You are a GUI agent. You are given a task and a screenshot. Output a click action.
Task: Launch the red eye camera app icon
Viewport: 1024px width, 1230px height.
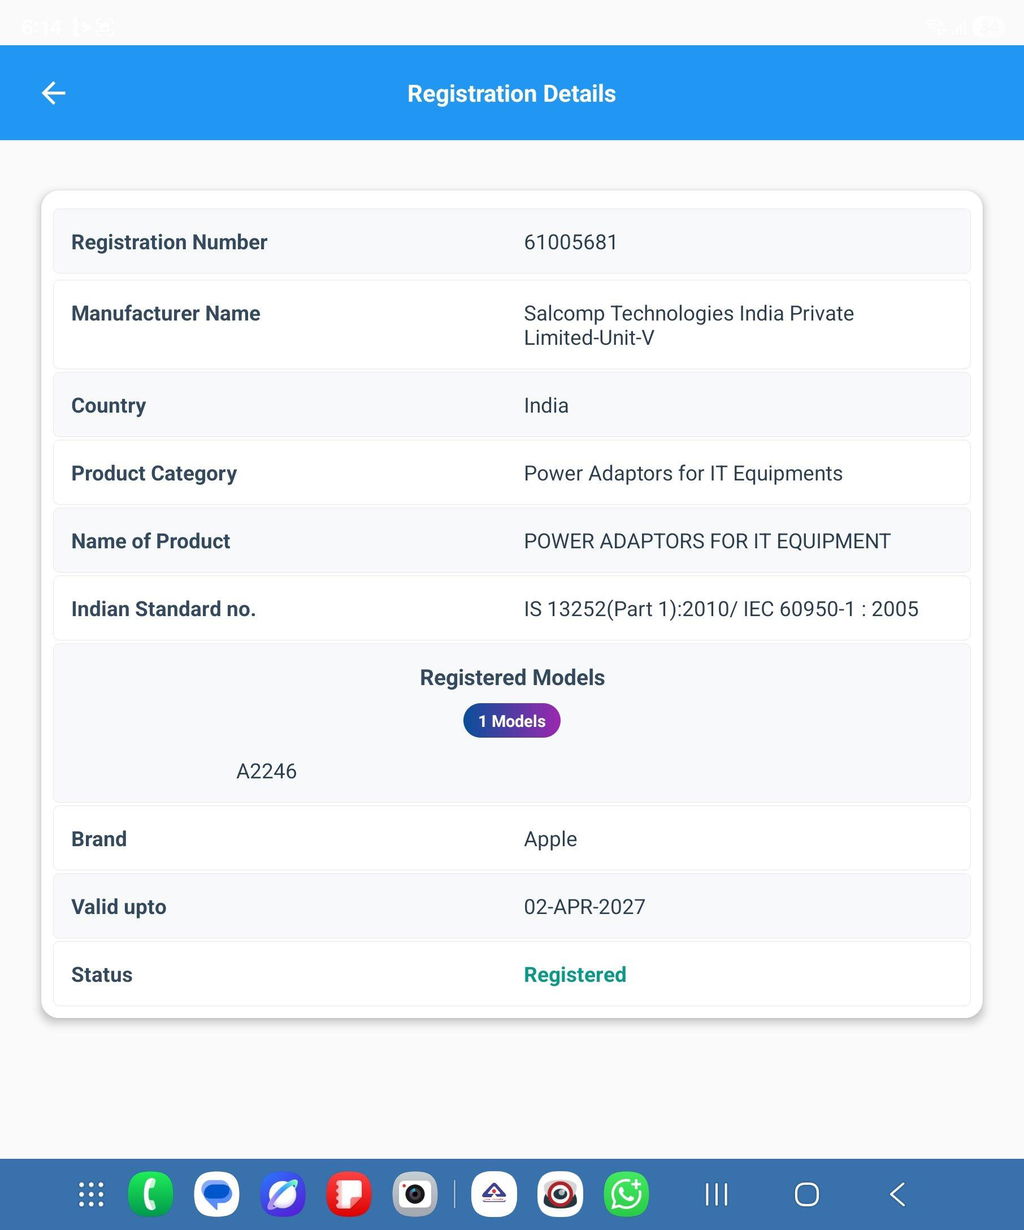[x=560, y=1194]
